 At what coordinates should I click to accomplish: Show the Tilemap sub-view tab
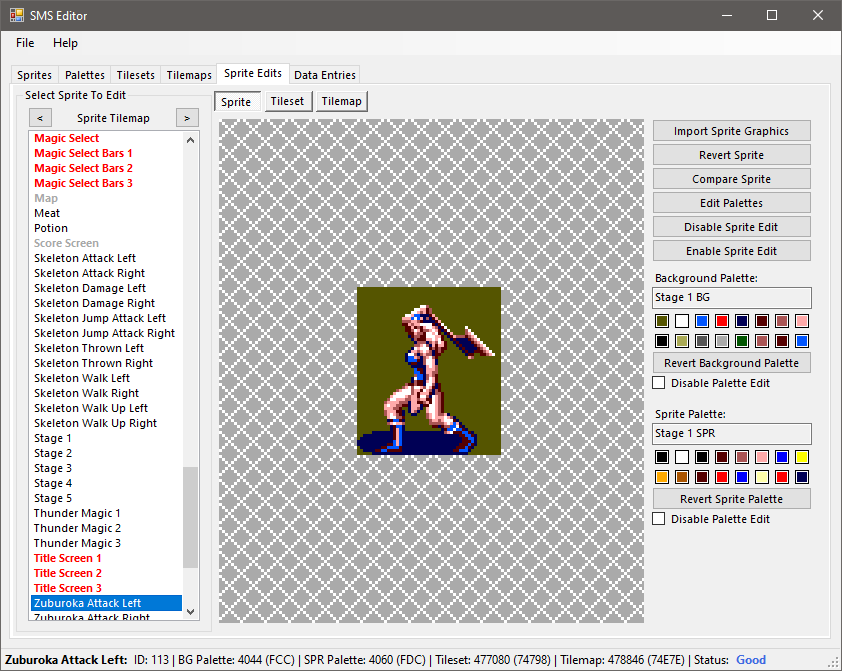(342, 101)
